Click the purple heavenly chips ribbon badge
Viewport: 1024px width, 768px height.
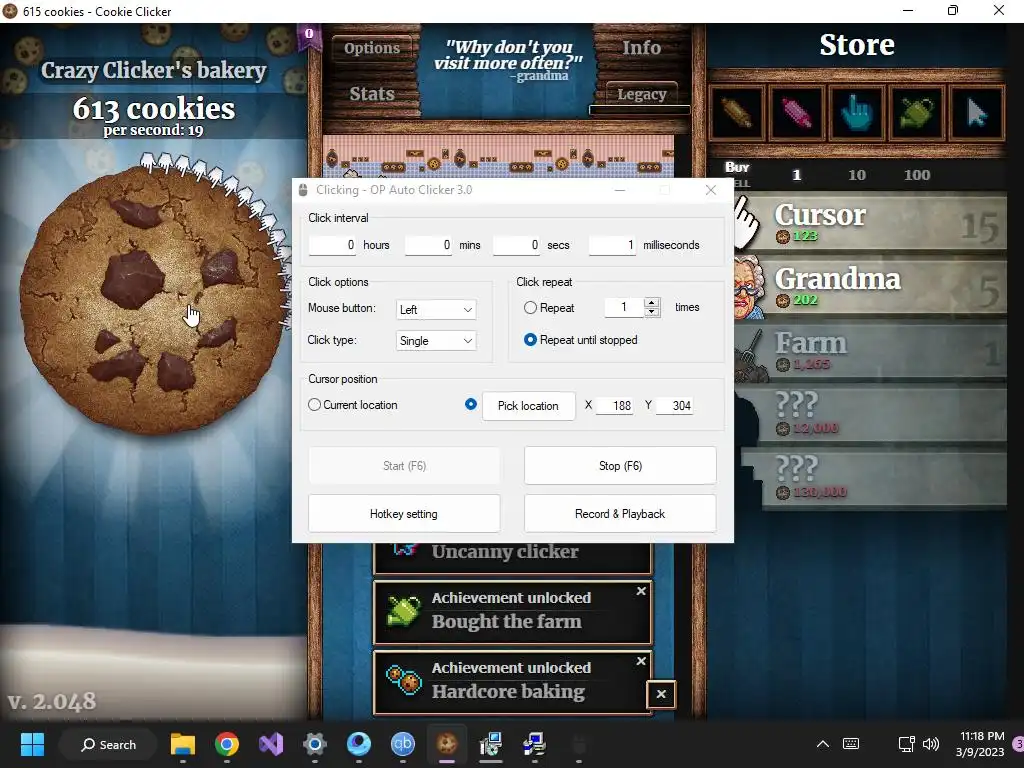tap(309, 37)
